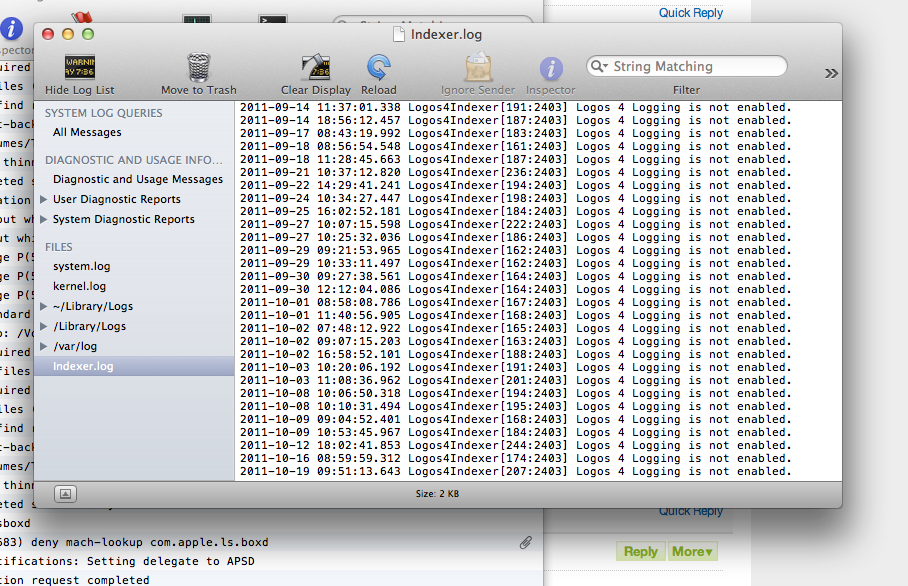Click top Quick Reply link in background window
908x586 pixels.
click(691, 13)
